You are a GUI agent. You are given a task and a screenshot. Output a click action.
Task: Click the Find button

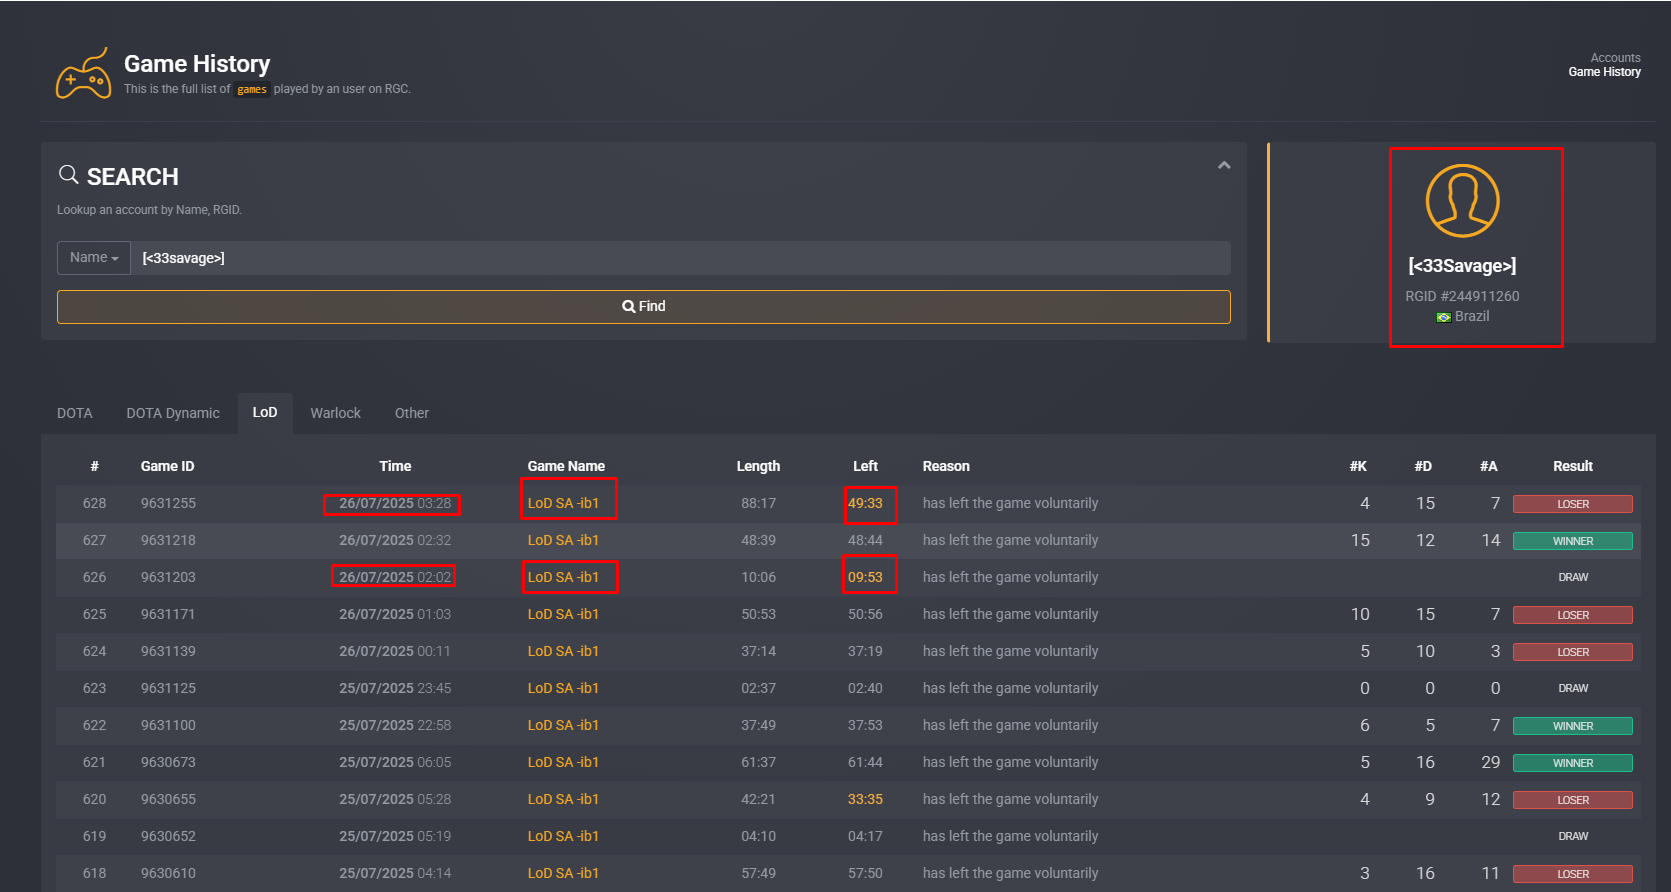644,307
